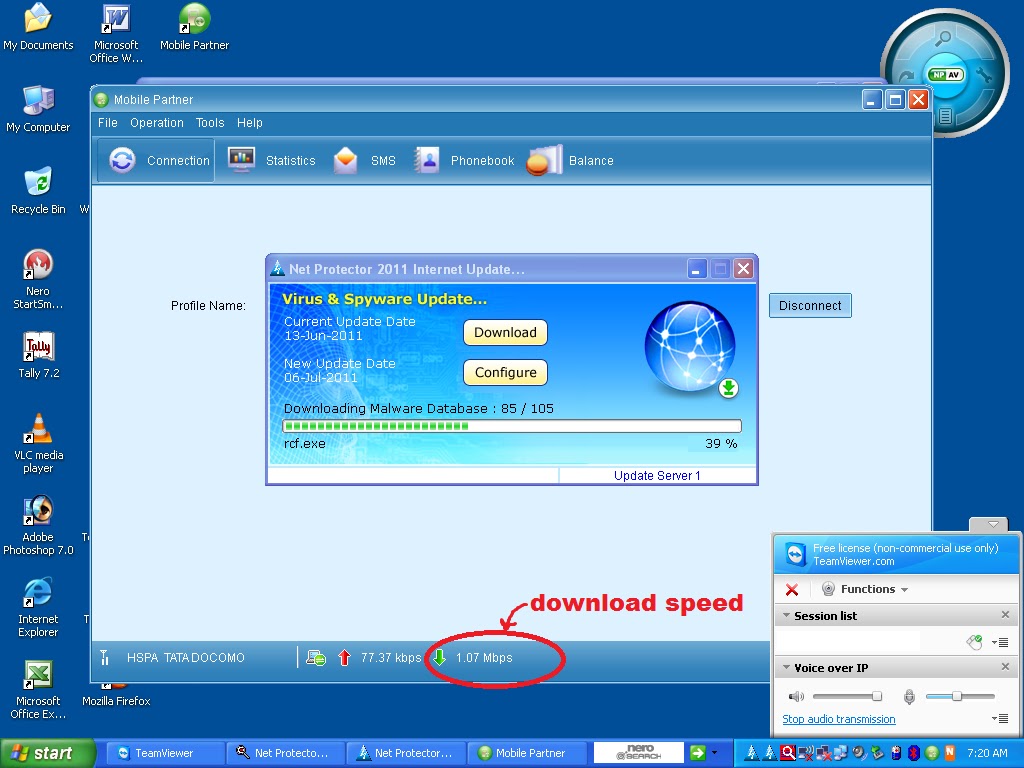Image resolution: width=1024 pixels, height=768 pixels.
Task: Mute the TeamViewer speaker icon
Action: coord(796,697)
